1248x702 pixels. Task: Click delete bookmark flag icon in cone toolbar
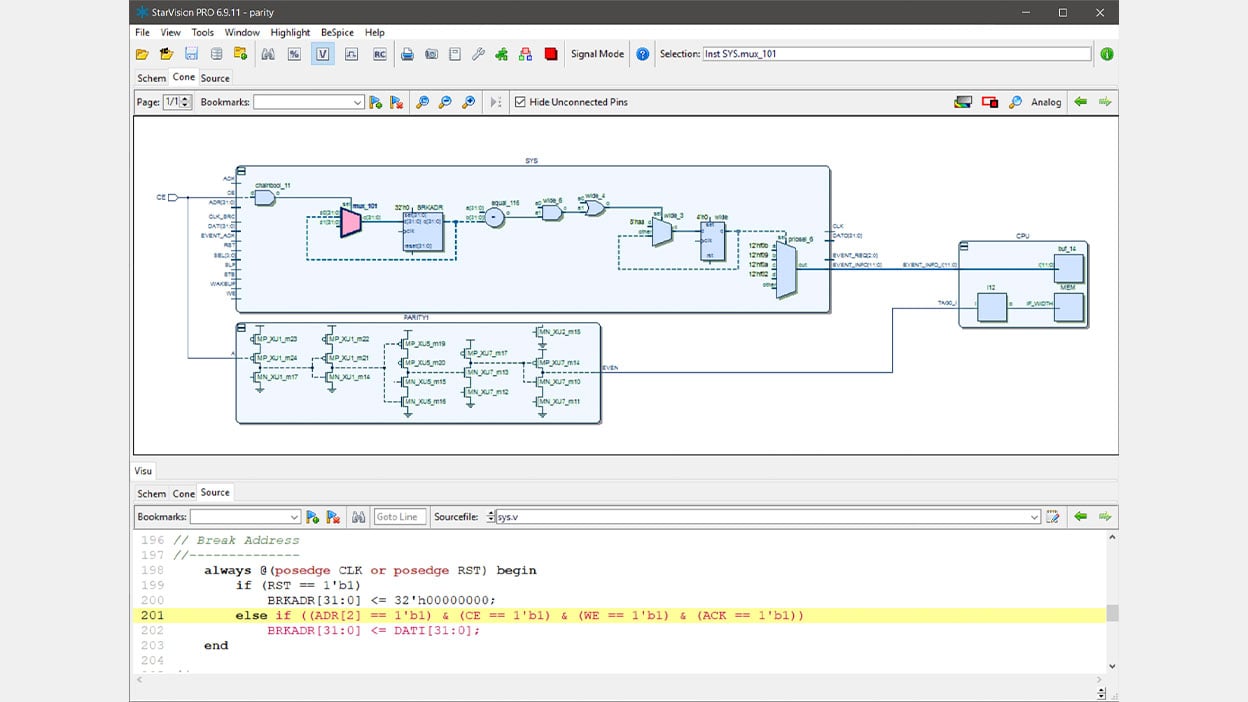point(396,102)
